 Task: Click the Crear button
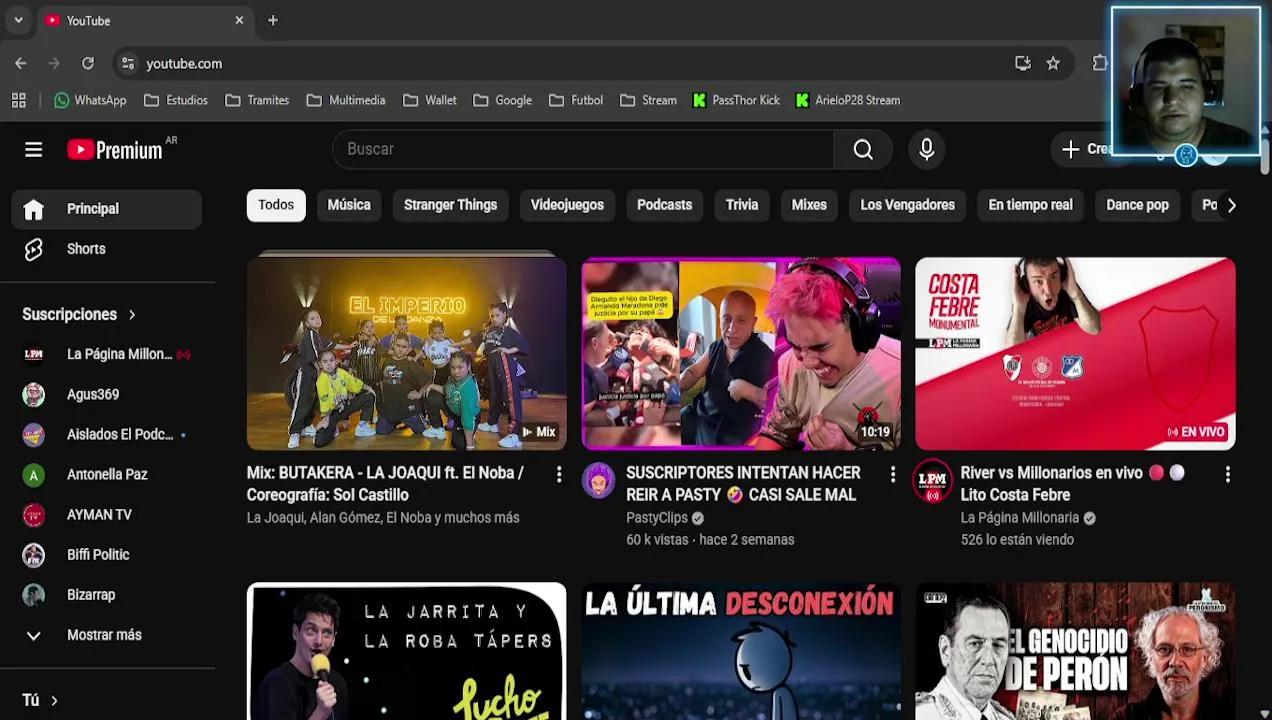coord(1086,149)
